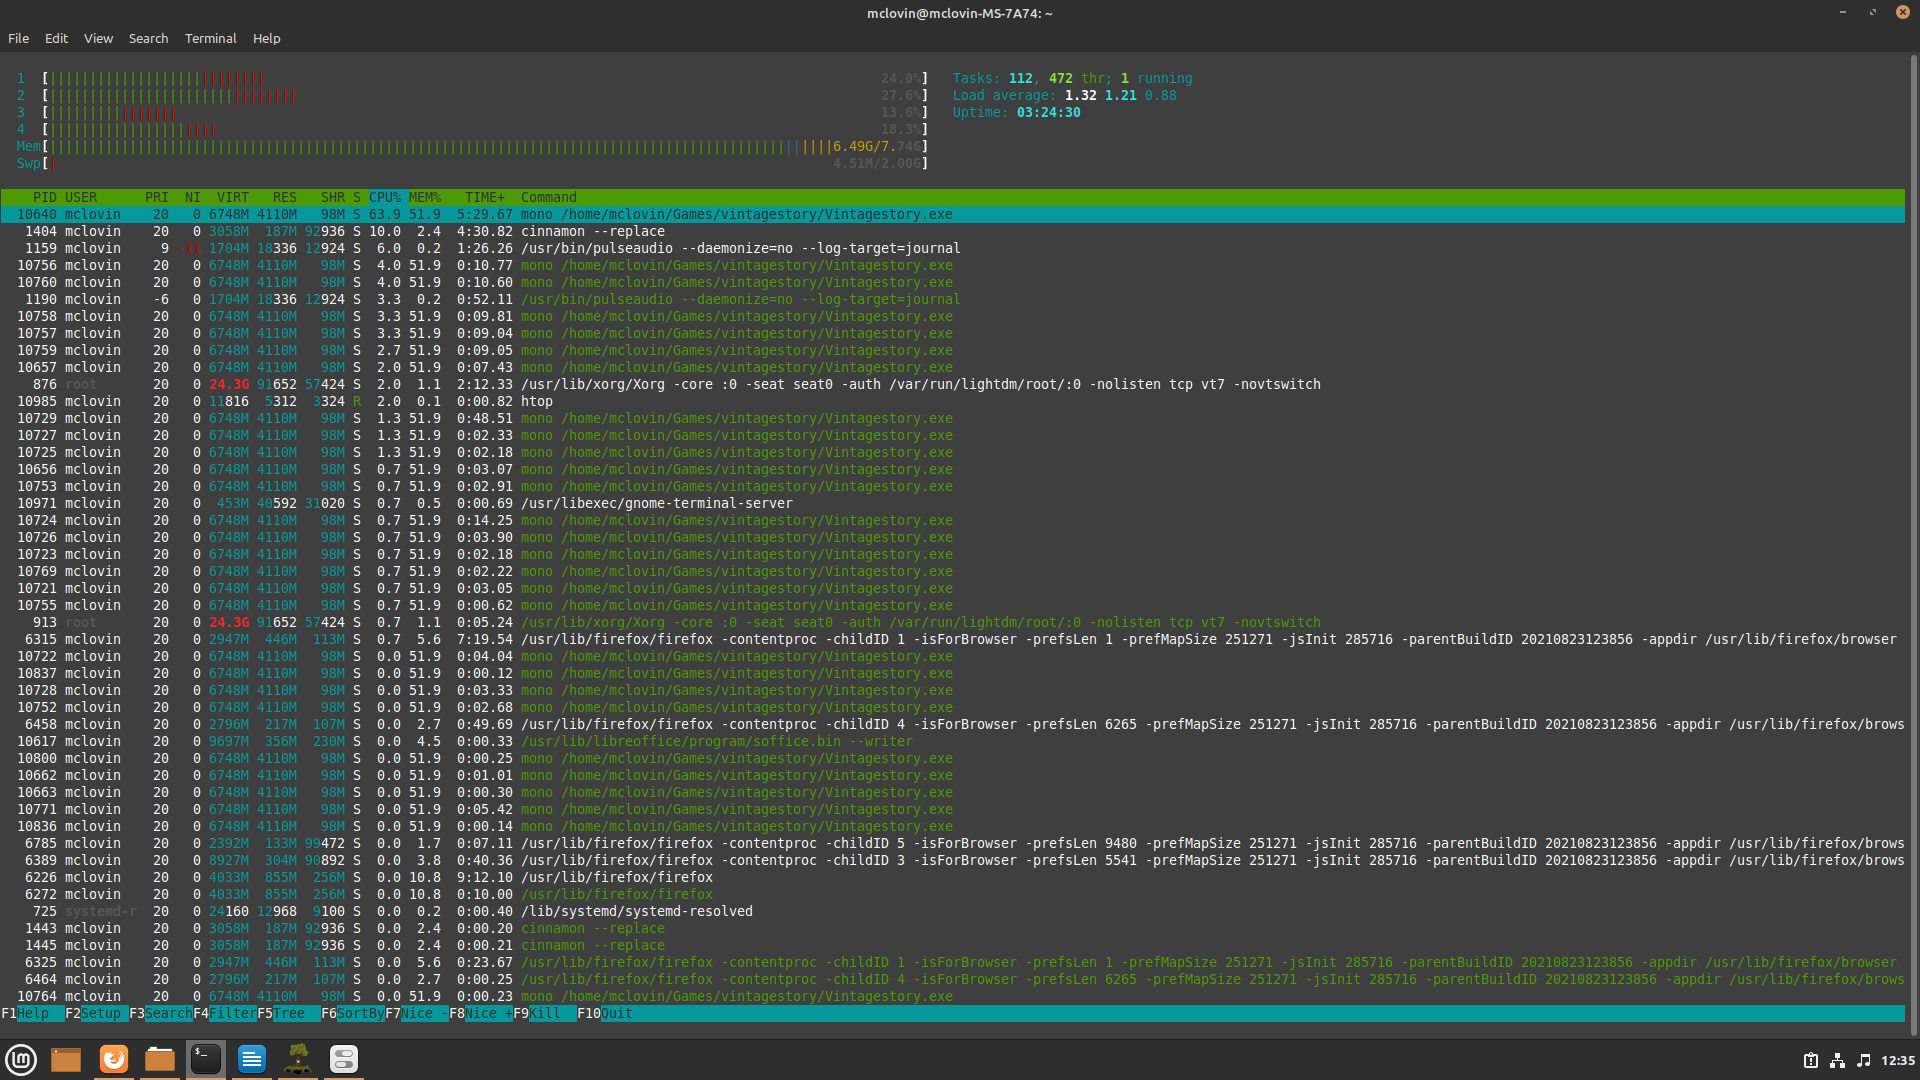Switch to the terminal taskbar icon
The width and height of the screenshot is (1920, 1080).
(206, 1059)
